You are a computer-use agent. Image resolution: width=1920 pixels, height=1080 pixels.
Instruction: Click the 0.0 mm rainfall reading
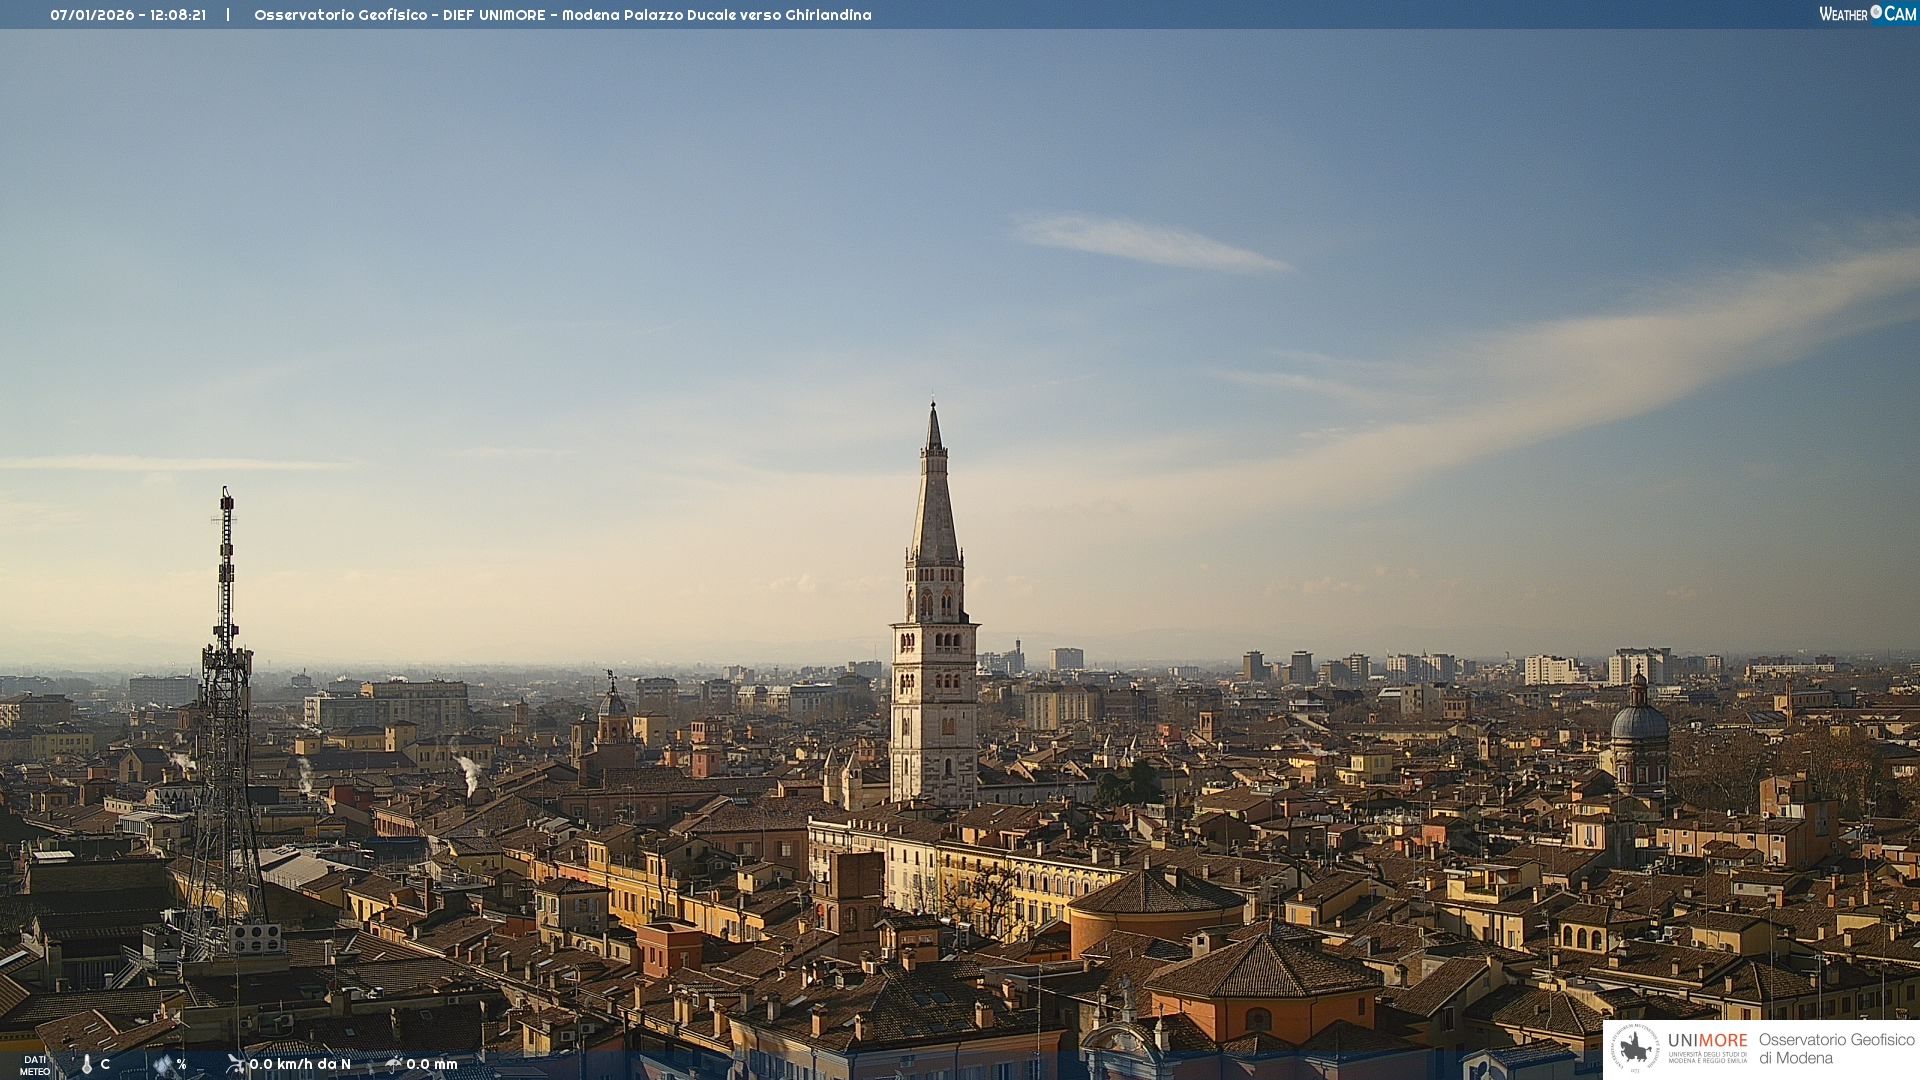click(432, 1064)
